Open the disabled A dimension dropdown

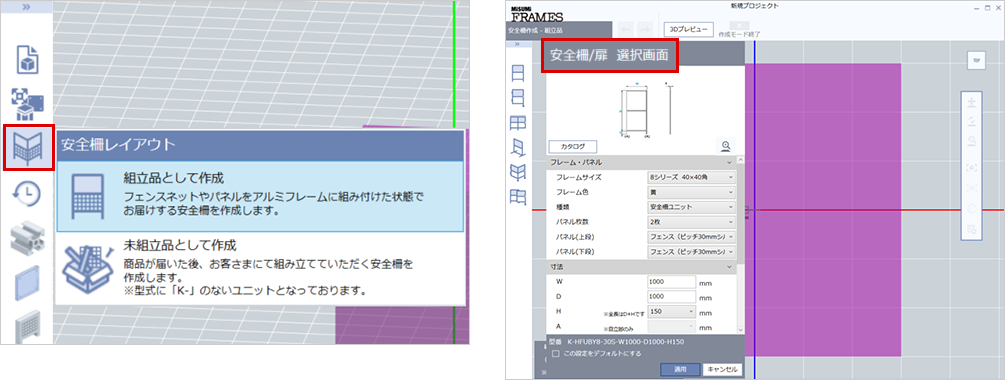[672, 327]
